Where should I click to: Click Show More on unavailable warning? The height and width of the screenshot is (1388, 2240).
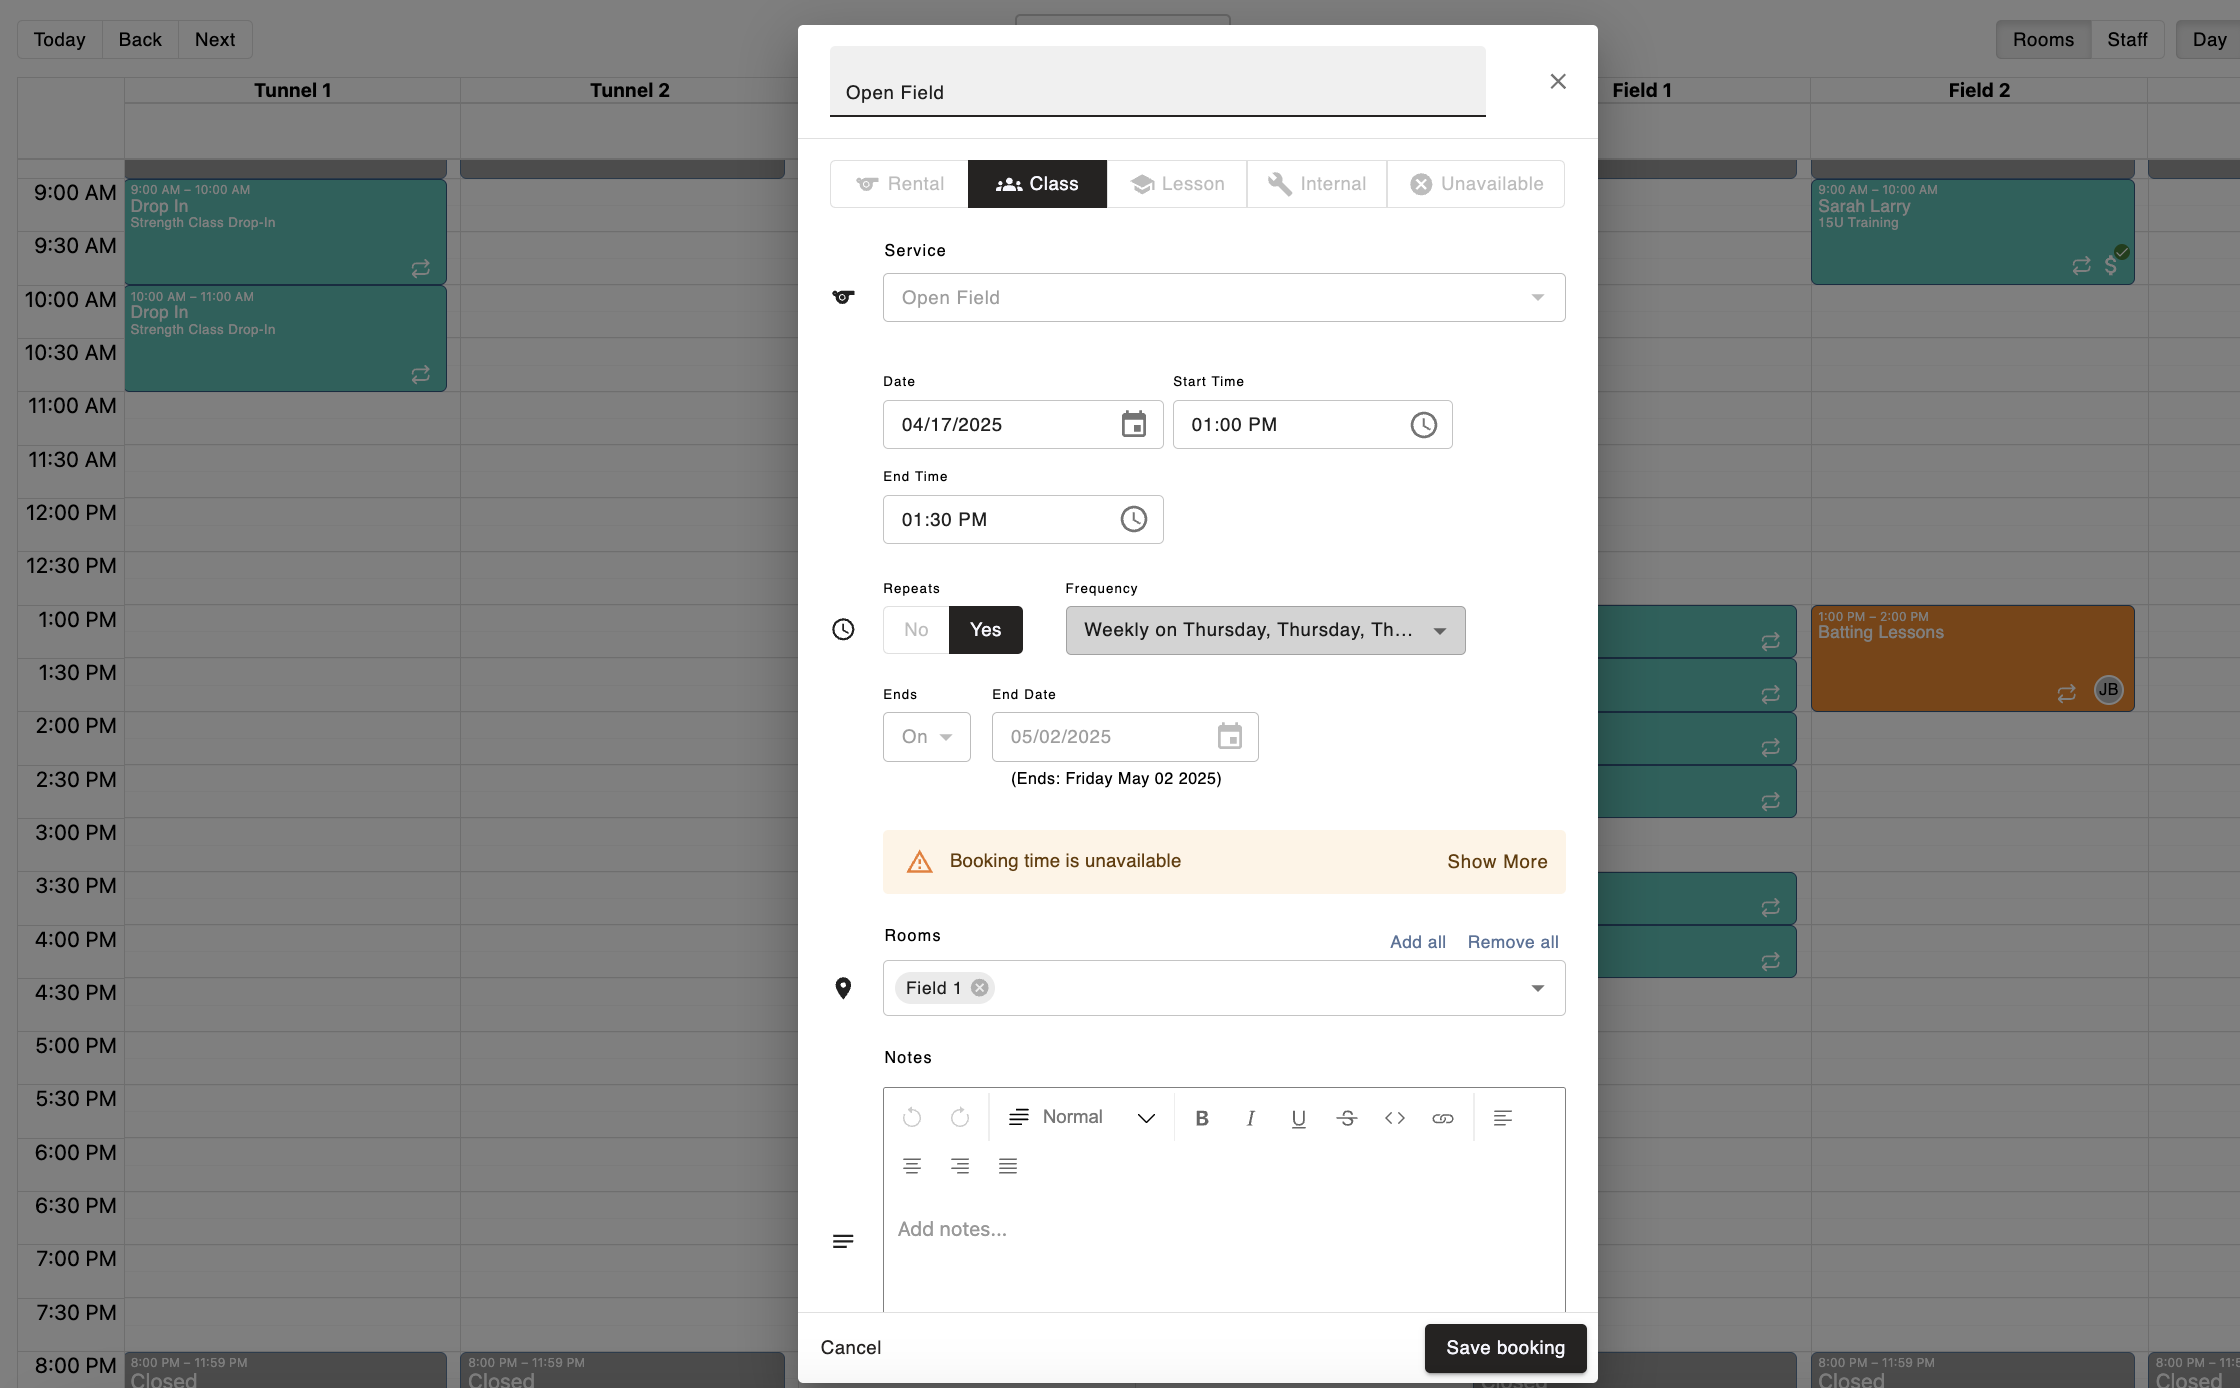[x=1497, y=862]
